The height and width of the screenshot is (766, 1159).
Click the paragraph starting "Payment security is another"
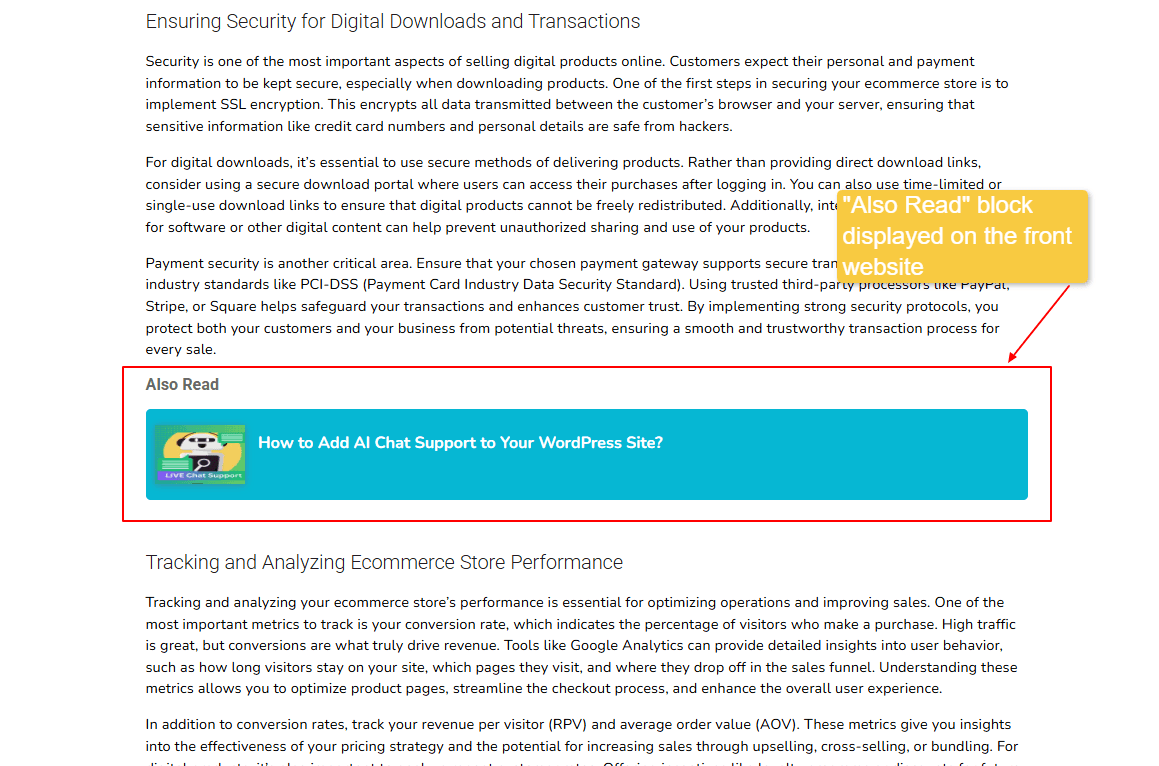577,306
